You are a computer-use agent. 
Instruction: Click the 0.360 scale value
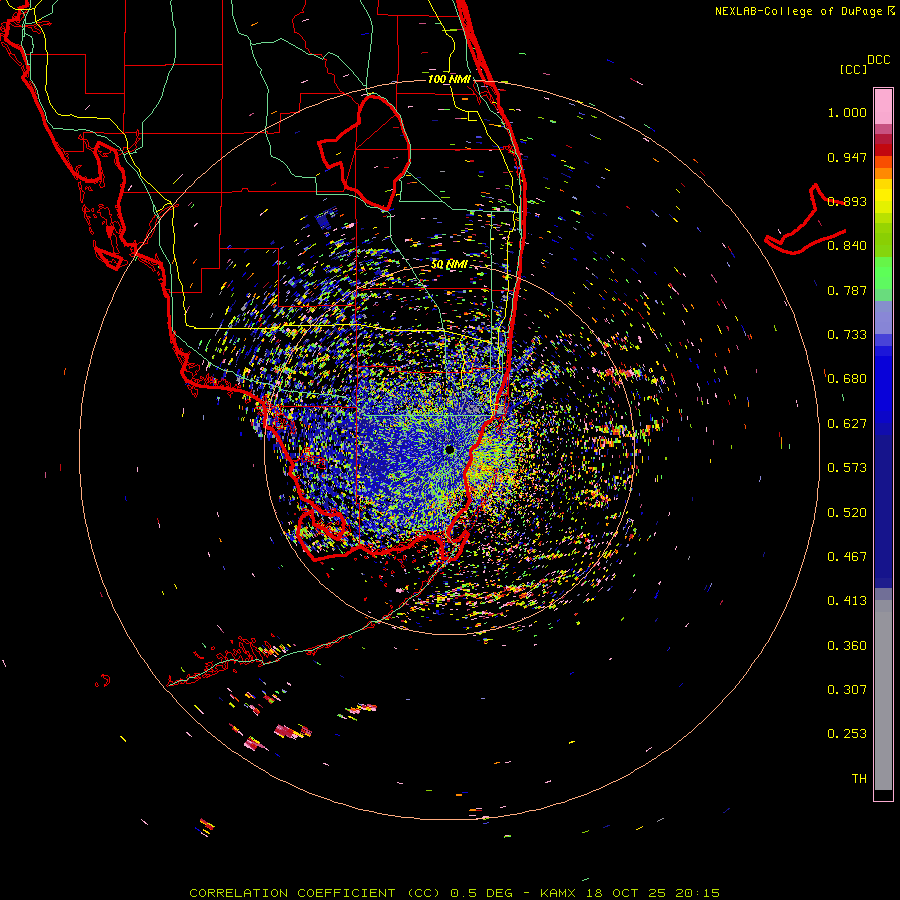point(847,646)
